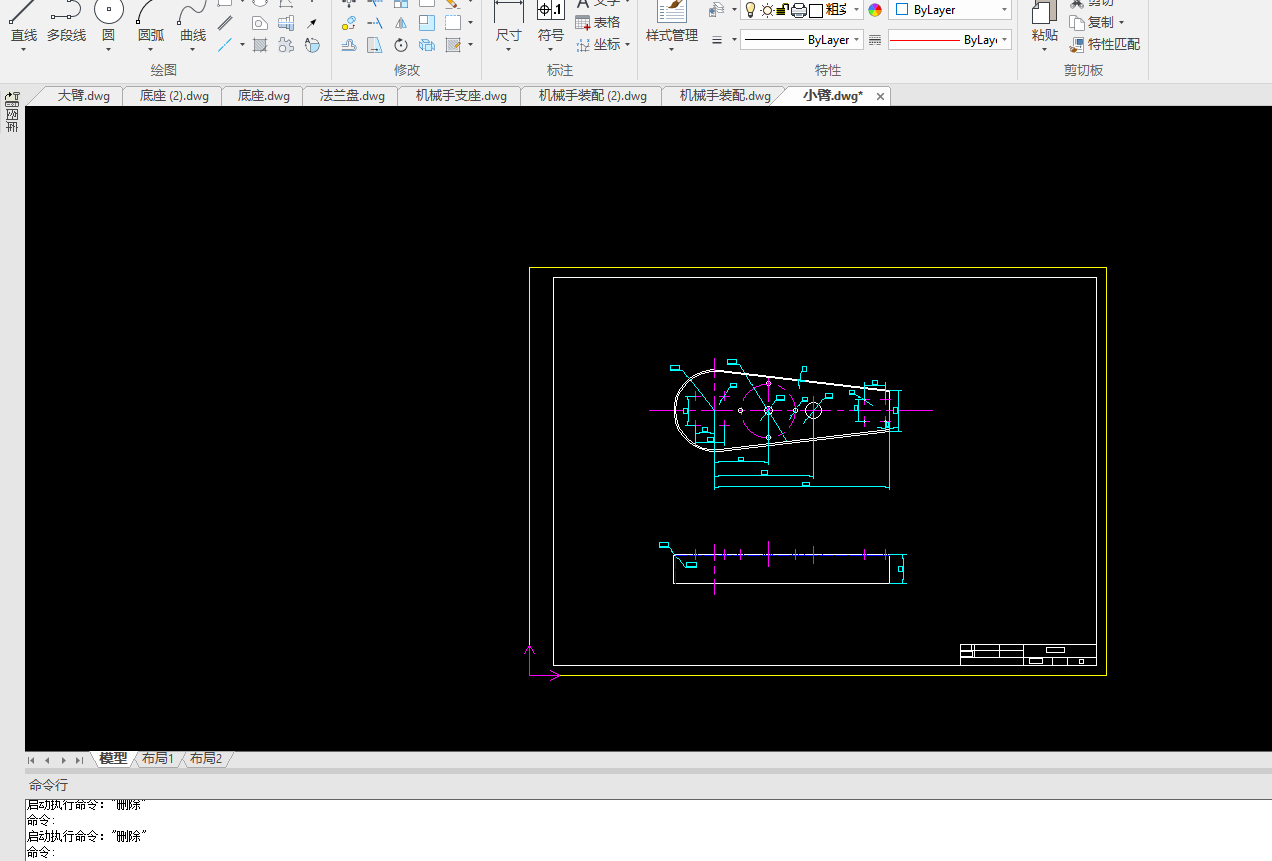The height and width of the screenshot is (861, 1272).
Task: Toggle the layer freeze sun icon
Action: [x=766, y=10]
